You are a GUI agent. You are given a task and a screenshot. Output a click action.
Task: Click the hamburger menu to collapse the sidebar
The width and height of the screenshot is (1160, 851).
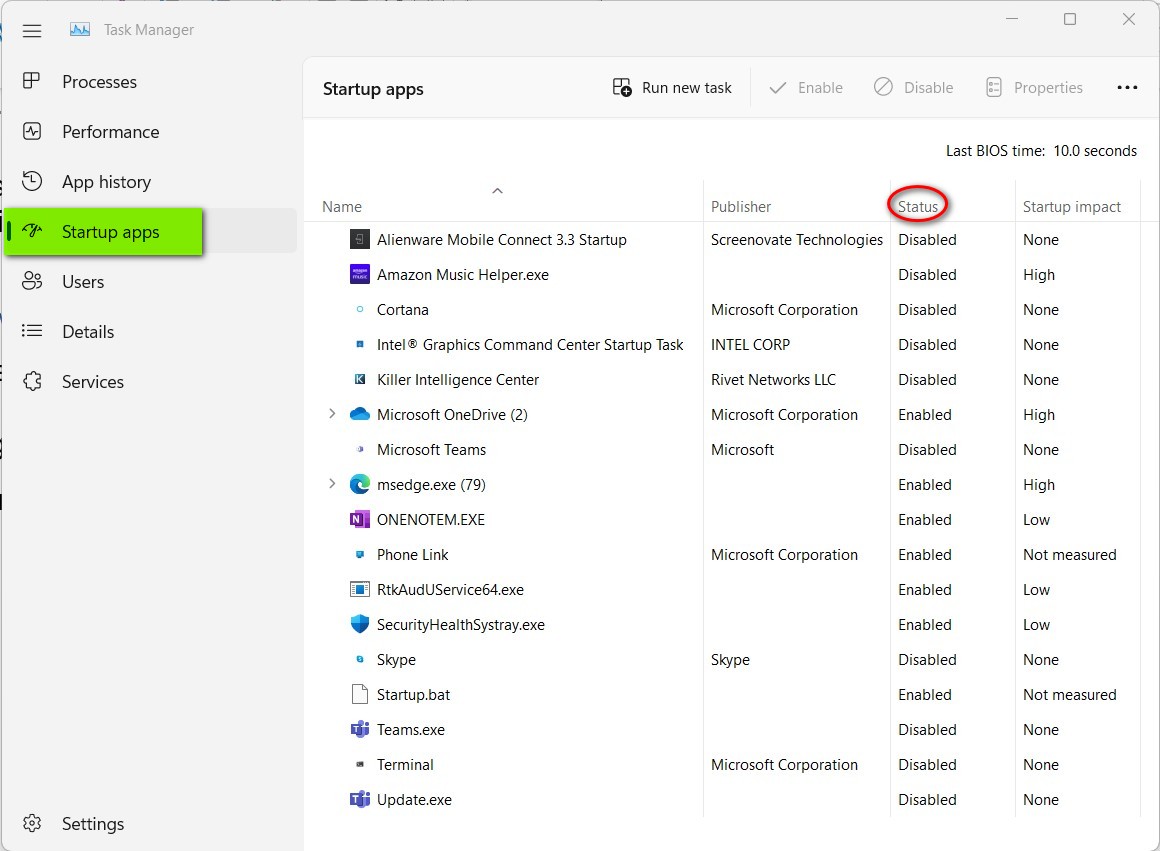[x=32, y=30]
